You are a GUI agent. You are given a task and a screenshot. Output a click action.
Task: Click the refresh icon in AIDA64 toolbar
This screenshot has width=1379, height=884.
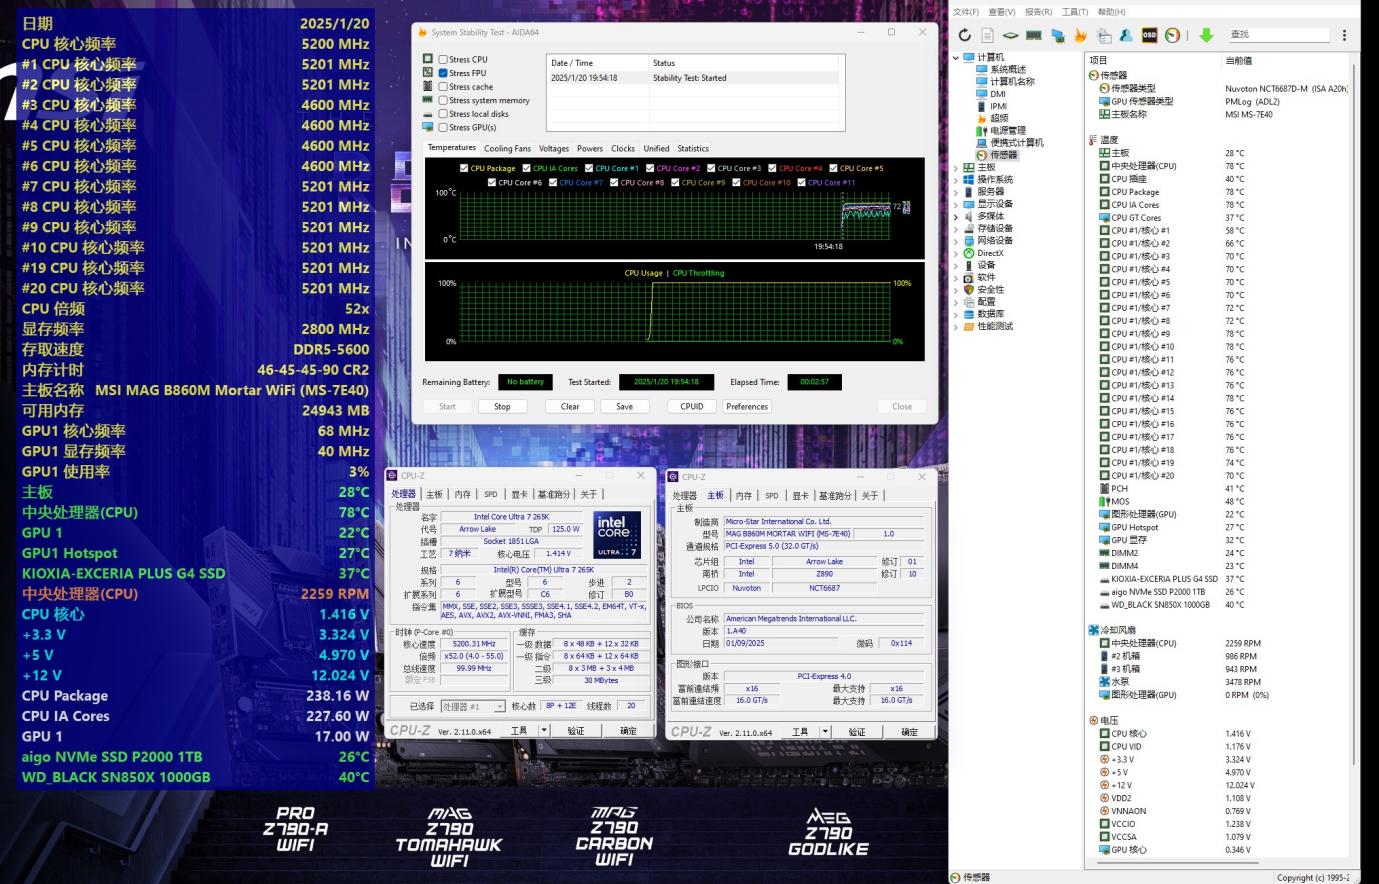click(964, 35)
